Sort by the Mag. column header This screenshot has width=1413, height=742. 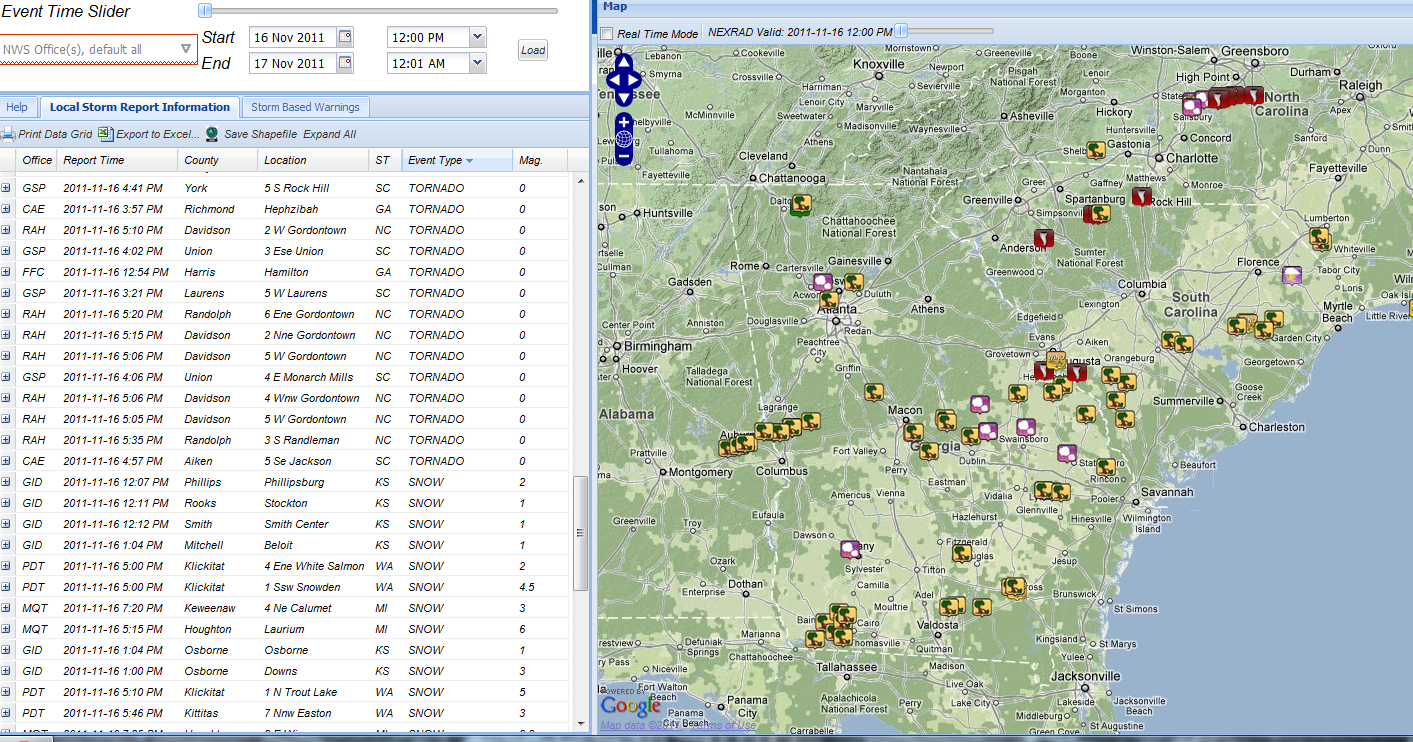[x=539, y=160]
